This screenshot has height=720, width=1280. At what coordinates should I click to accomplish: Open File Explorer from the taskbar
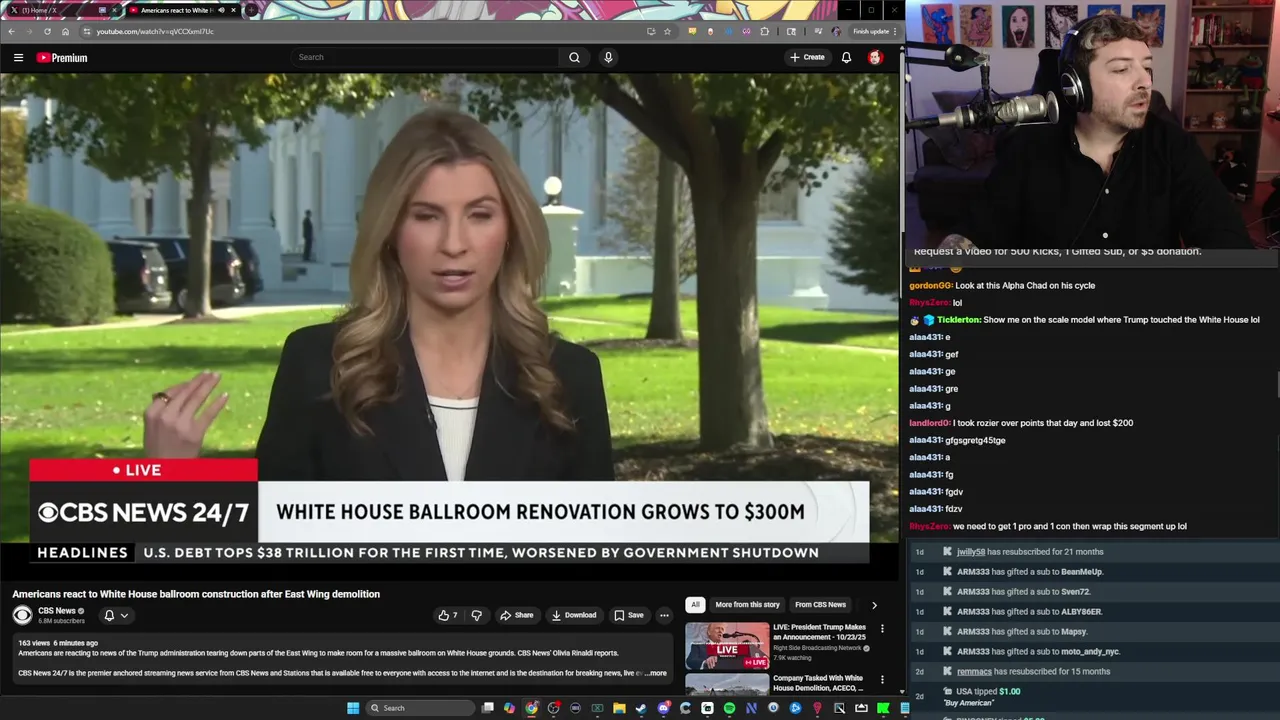point(619,708)
